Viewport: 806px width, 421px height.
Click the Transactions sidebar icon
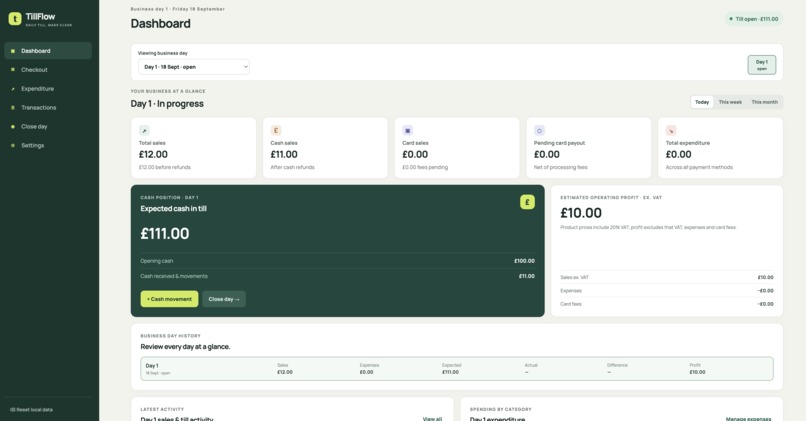pyautogui.click(x=13, y=108)
